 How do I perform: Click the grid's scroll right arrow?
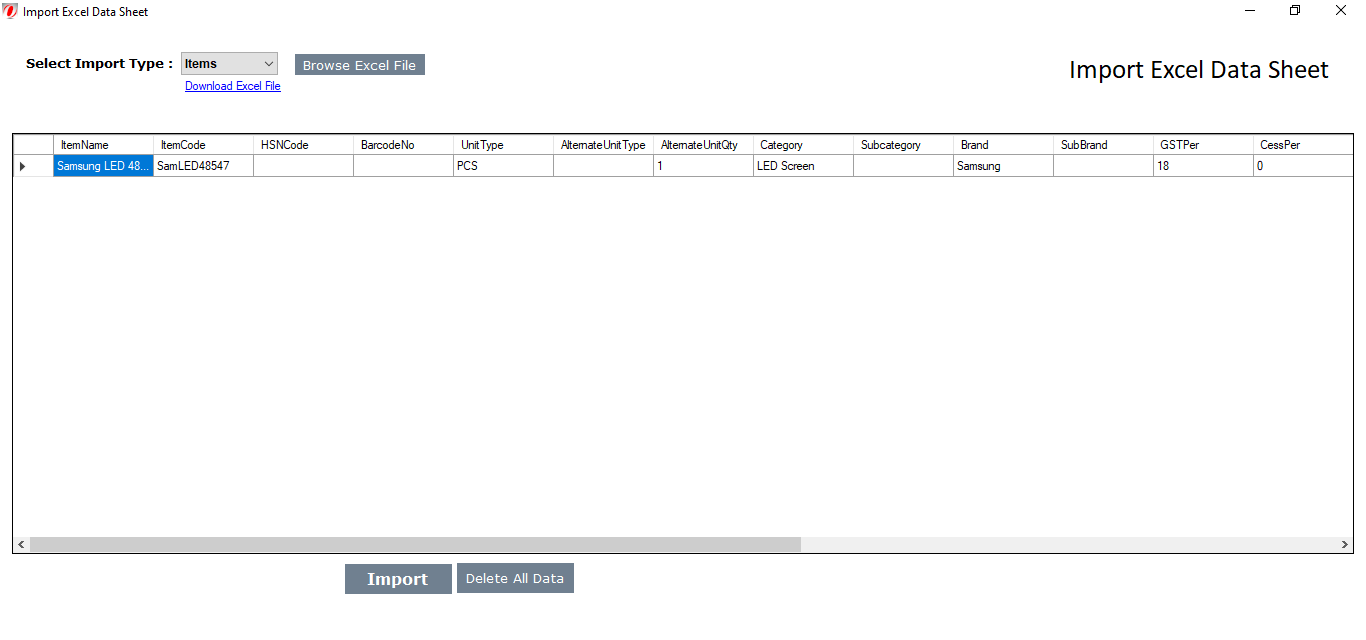(1344, 545)
